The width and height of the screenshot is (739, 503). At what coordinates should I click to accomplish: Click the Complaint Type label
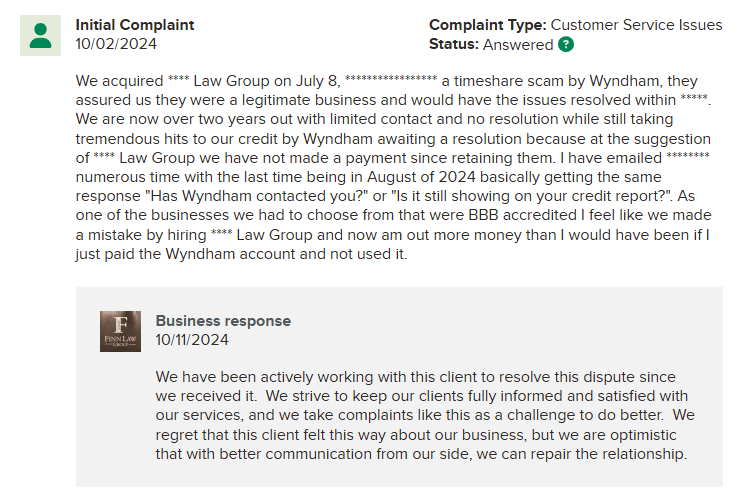click(487, 25)
